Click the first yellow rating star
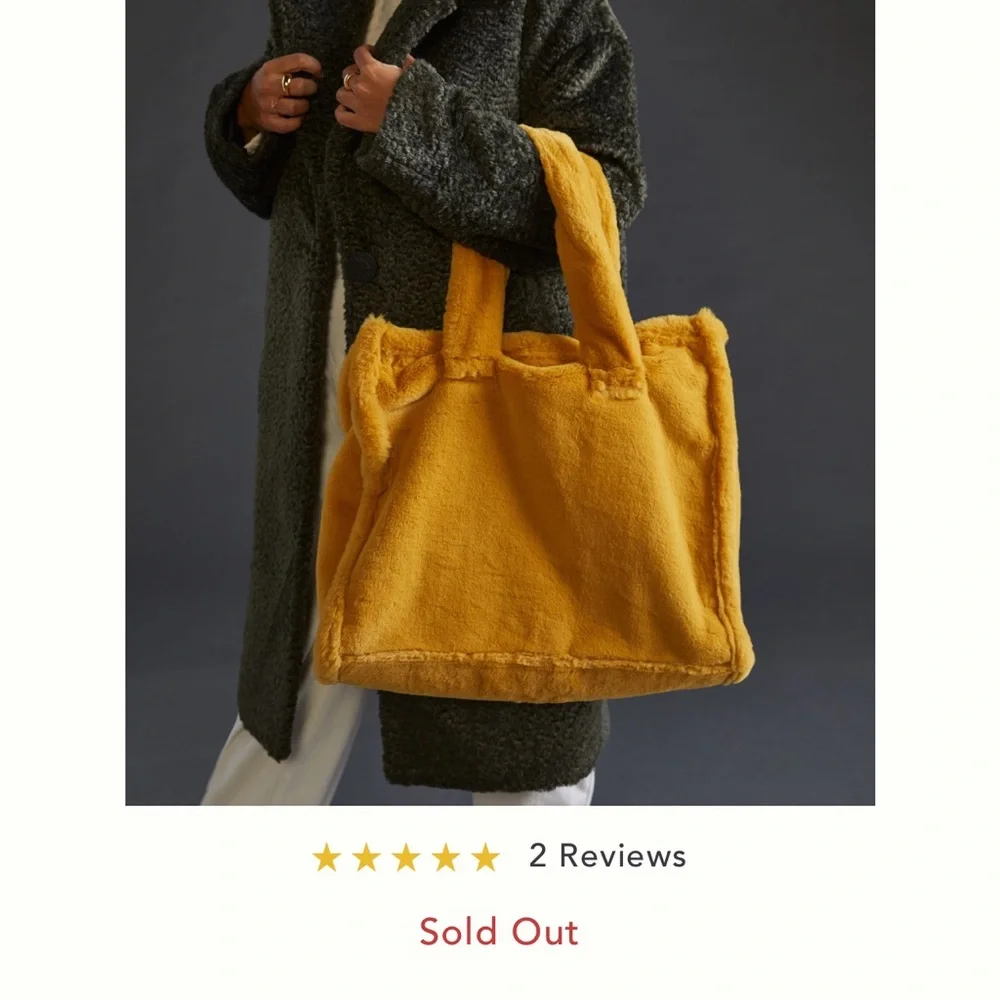 point(326,857)
